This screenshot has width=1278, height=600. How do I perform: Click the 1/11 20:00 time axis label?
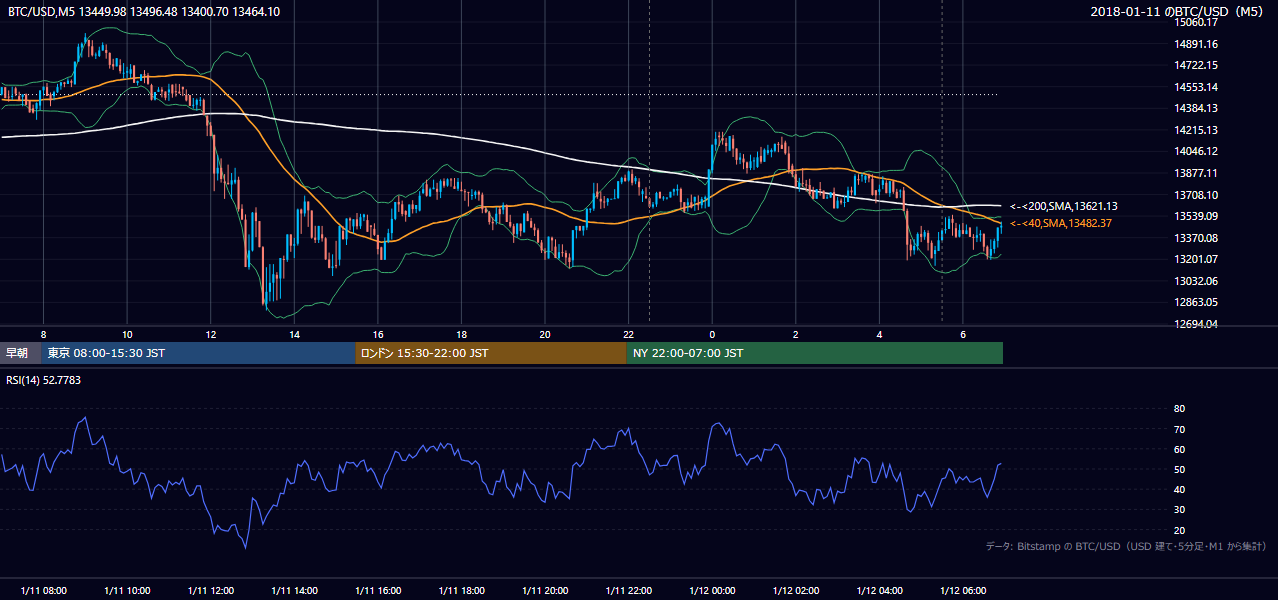[x=545, y=590]
